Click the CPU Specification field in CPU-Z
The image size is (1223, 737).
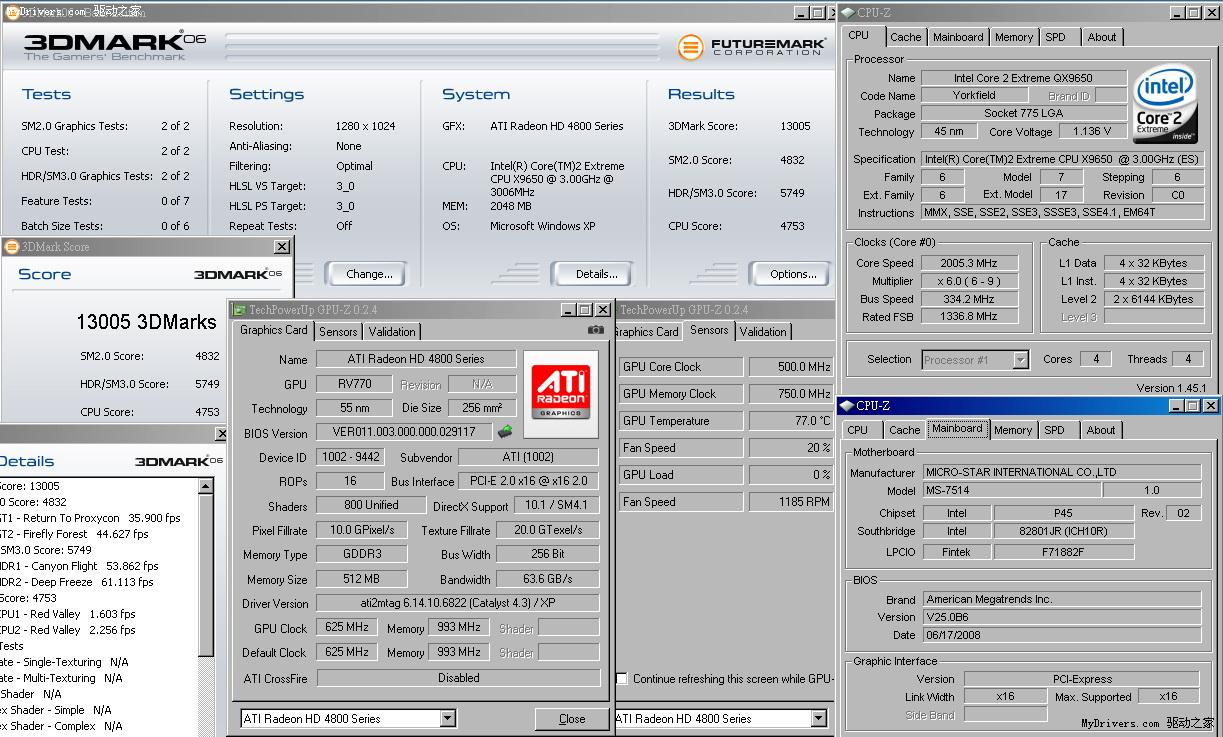pos(1062,159)
